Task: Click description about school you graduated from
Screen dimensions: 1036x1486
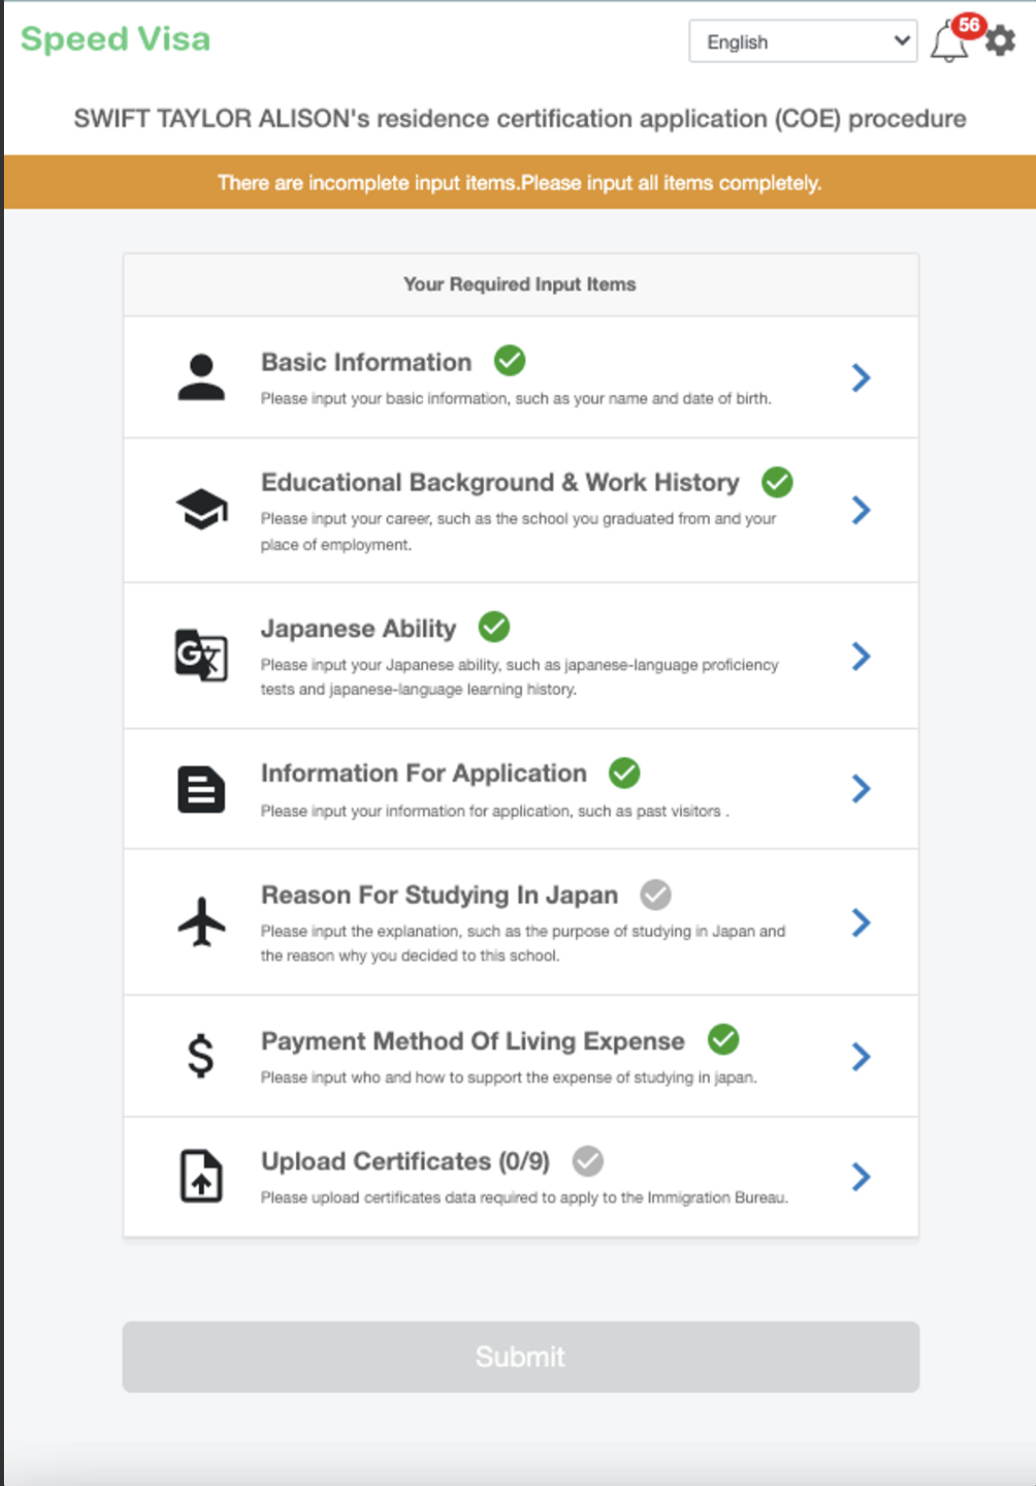Action: click(x=518, y=531)
